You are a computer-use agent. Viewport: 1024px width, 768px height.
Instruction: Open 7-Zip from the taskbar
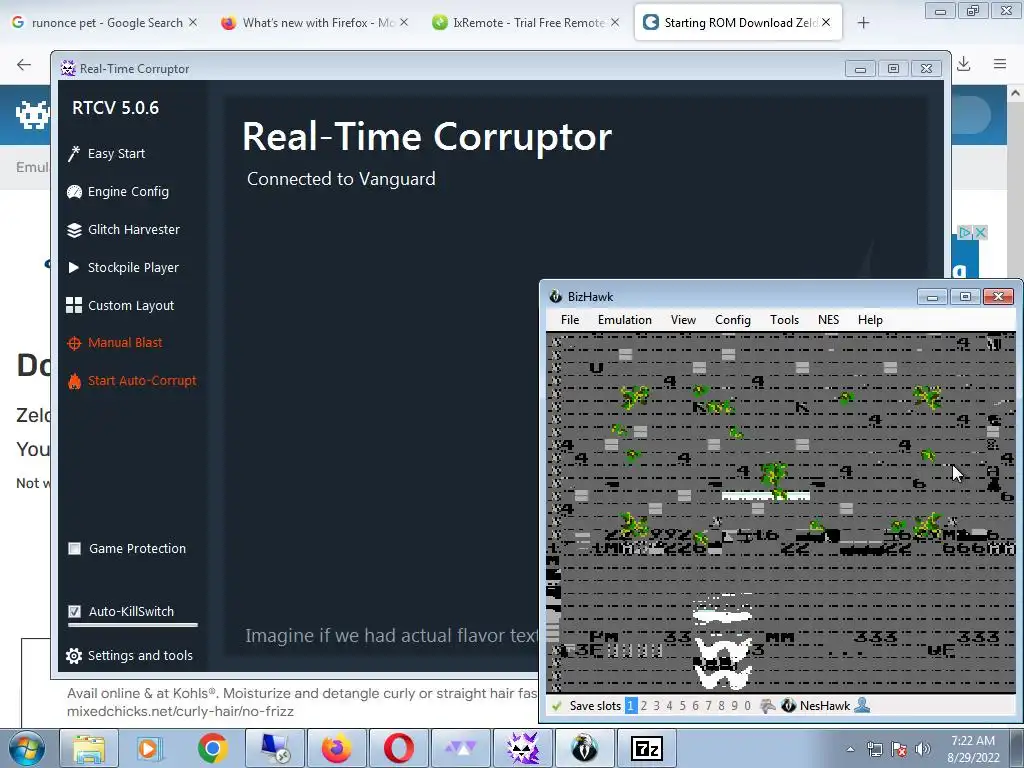point(647,748)
